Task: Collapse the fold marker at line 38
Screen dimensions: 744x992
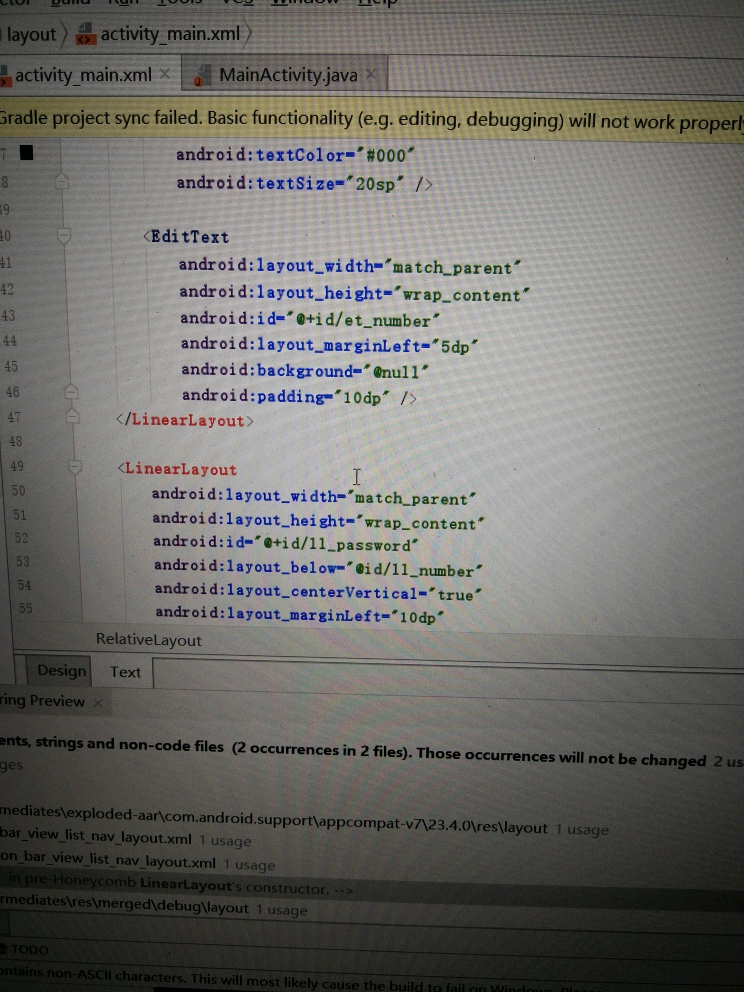Action: 61,182
